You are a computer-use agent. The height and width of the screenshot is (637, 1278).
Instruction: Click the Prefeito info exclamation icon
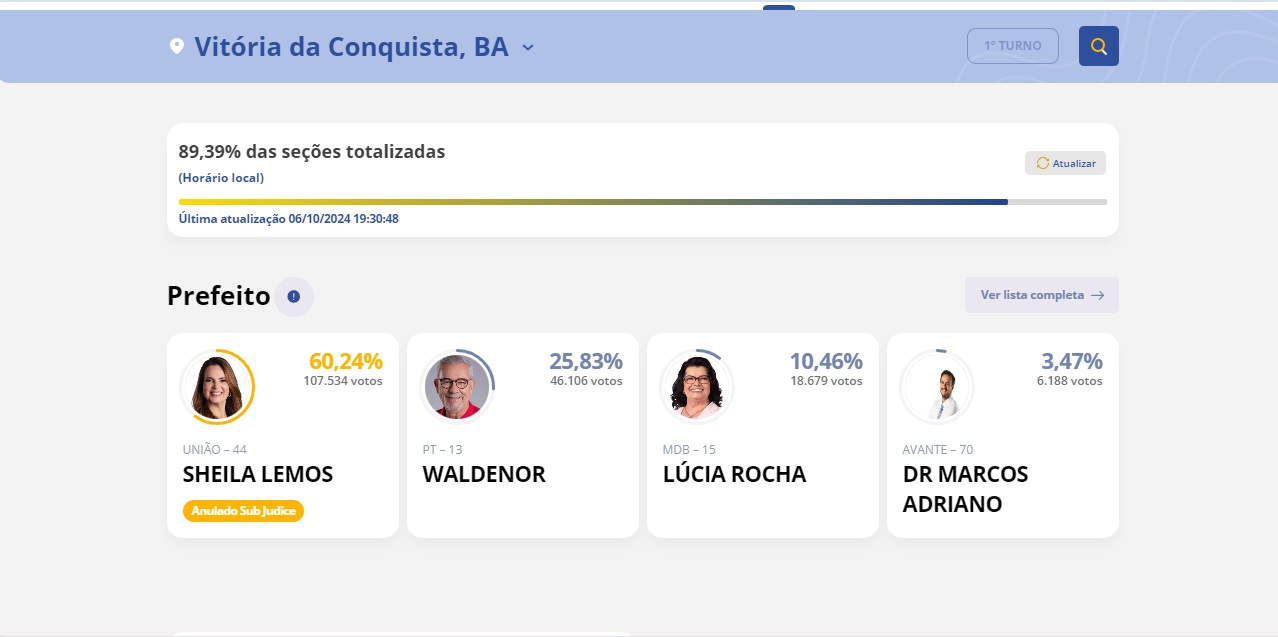pyautogui.click(x=294, y=297)
